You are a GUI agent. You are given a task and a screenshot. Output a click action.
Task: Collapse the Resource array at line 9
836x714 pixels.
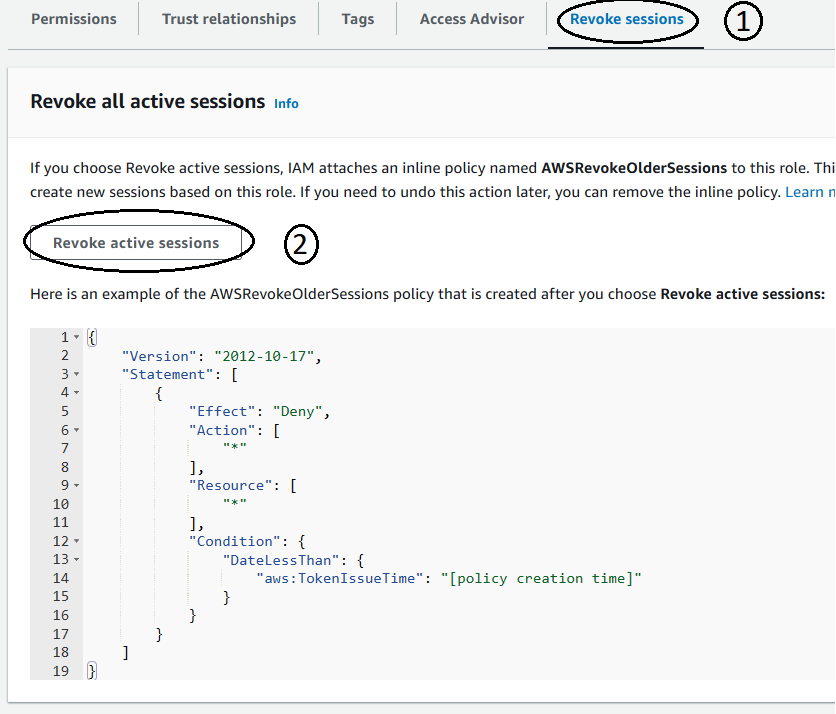pyautogui.click(x=76, y=486)
